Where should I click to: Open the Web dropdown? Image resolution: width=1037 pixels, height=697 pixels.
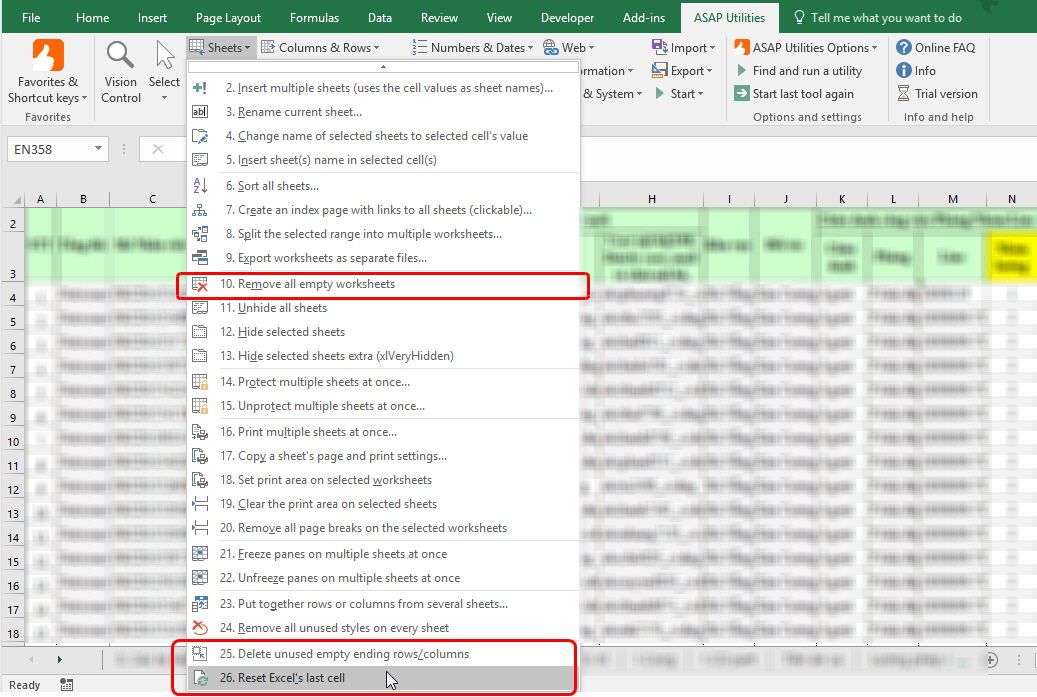click(569, 48)
